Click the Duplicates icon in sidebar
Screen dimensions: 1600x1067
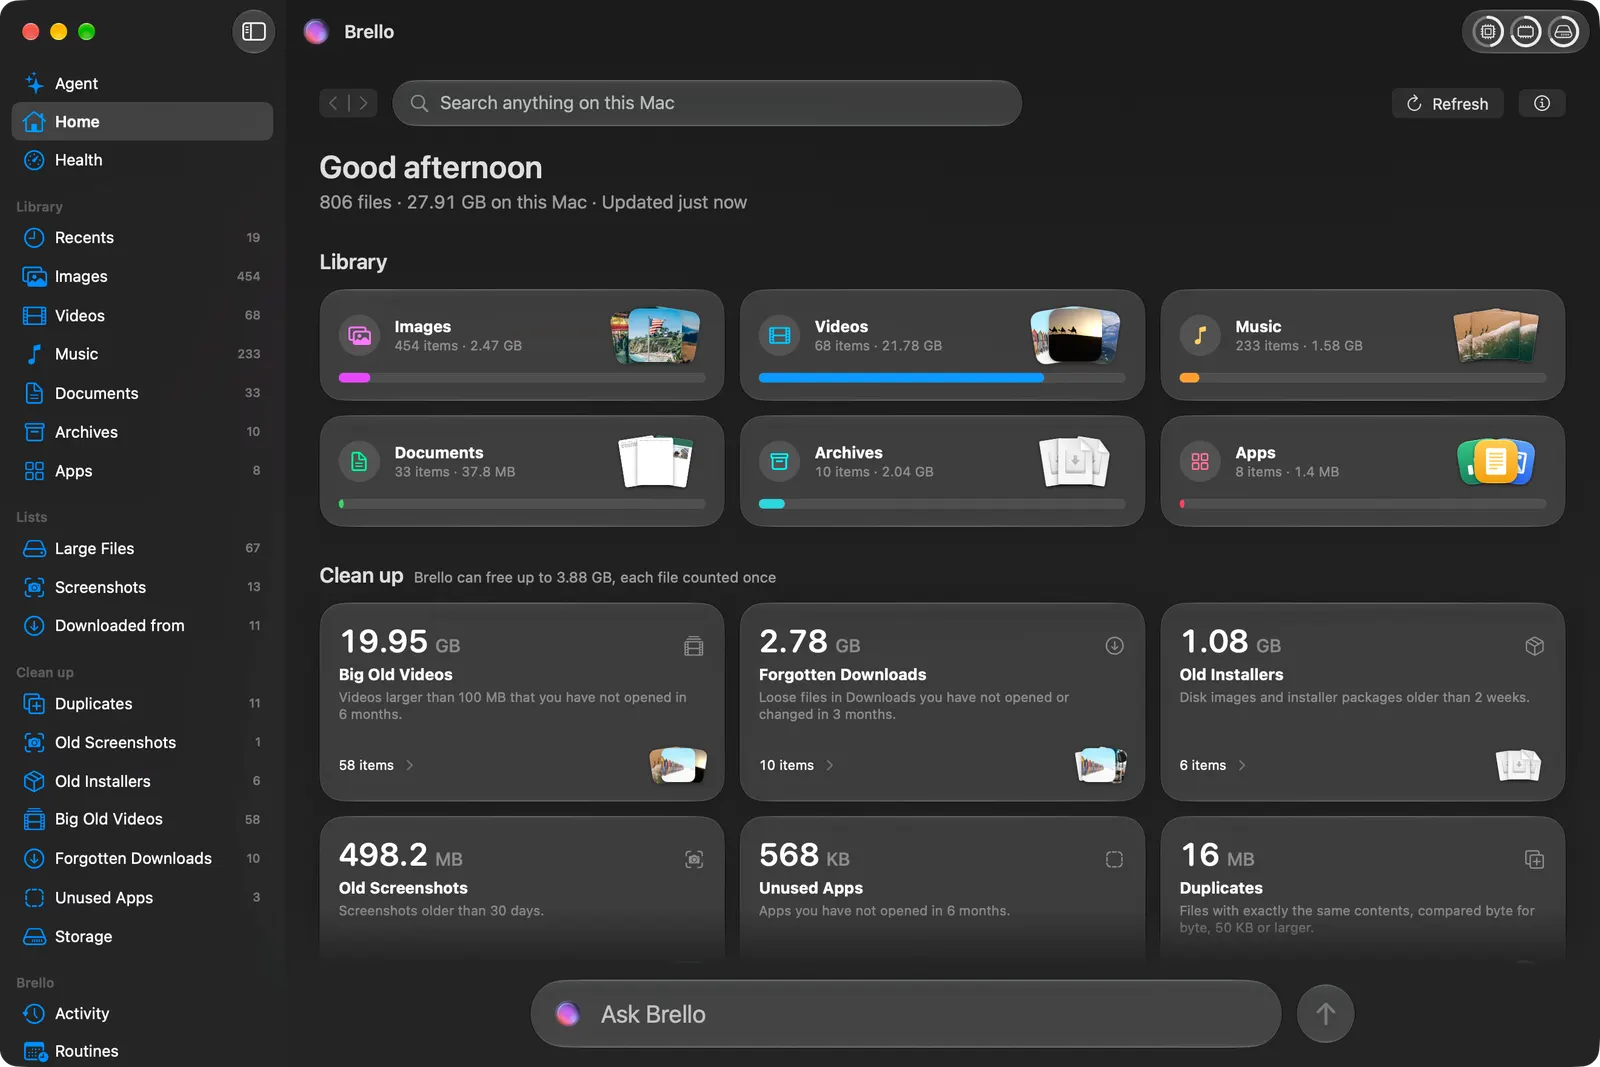[x=34, y=704]
